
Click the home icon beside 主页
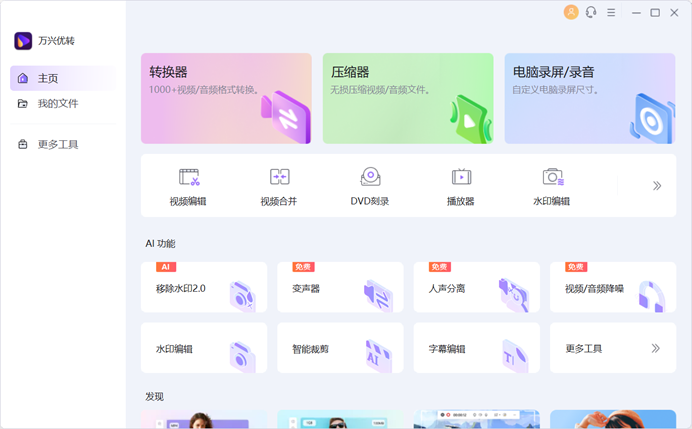coord(23,78)
